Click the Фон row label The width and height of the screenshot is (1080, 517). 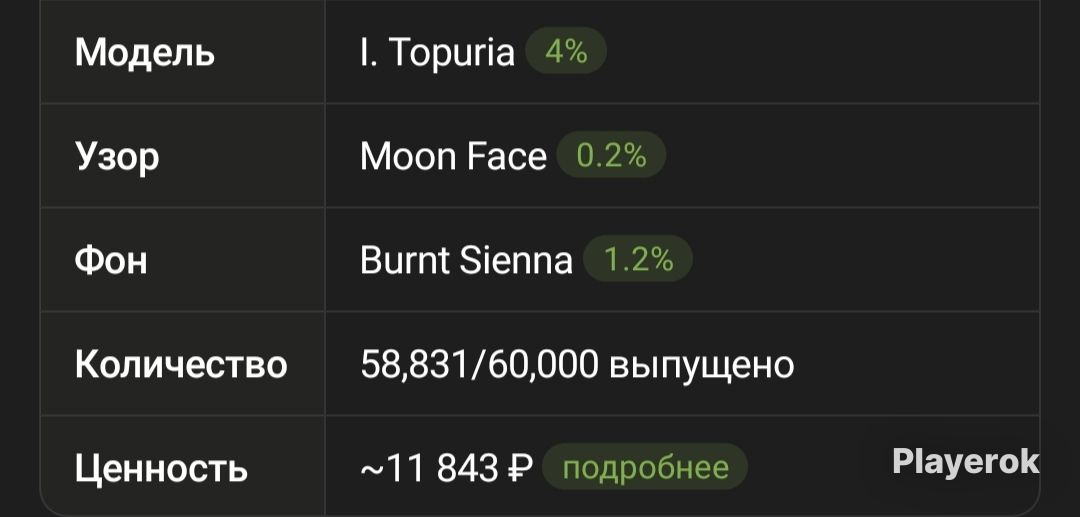coord(111,261)
